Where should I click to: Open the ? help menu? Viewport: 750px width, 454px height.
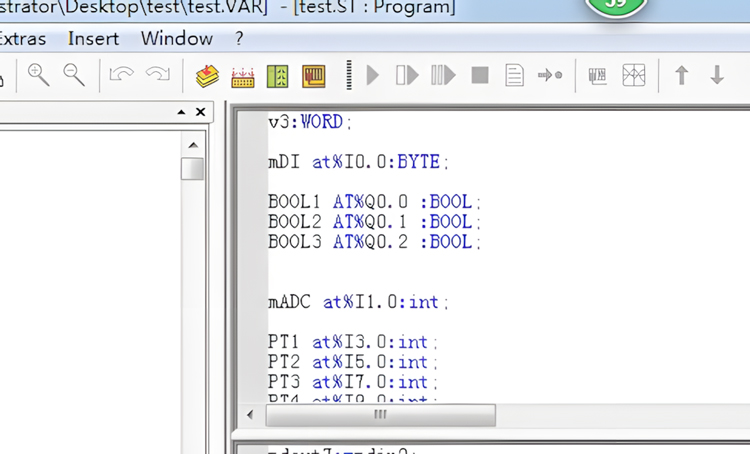(239, 39)
